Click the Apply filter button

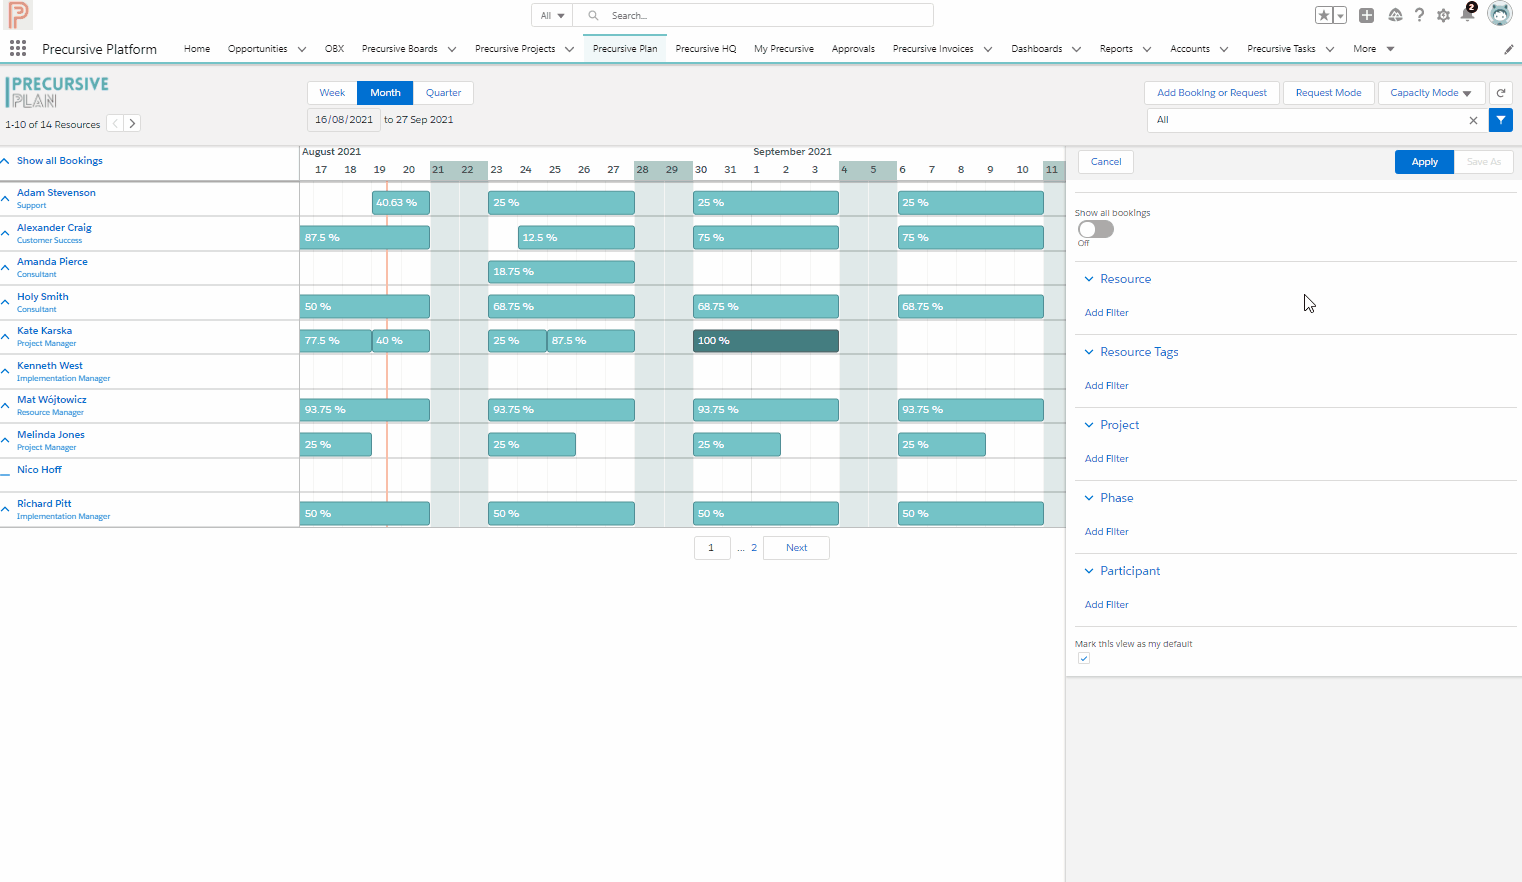(1424, 162)
